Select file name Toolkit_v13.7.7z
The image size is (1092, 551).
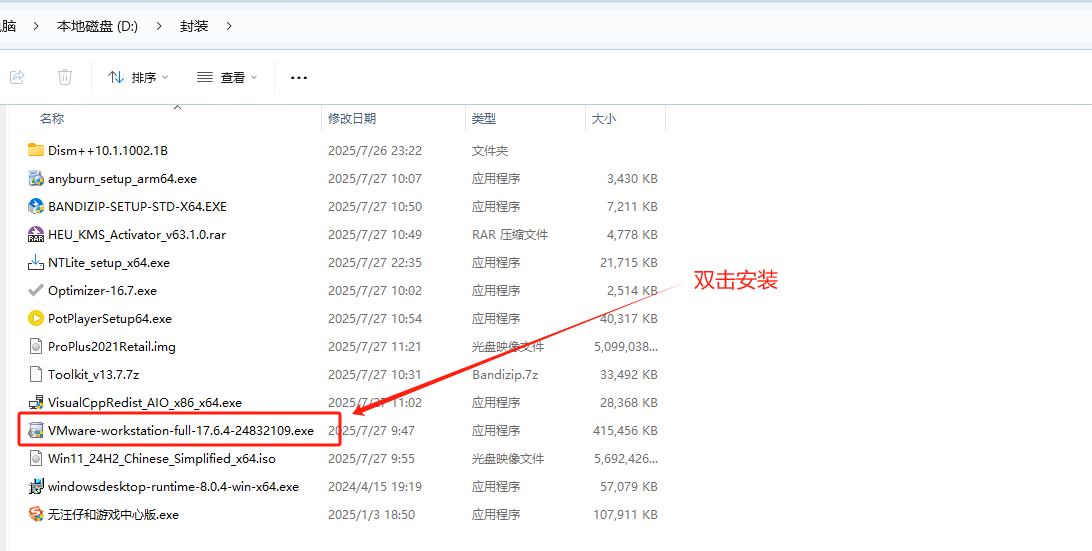pyautogui.click(x=93, y=374)
